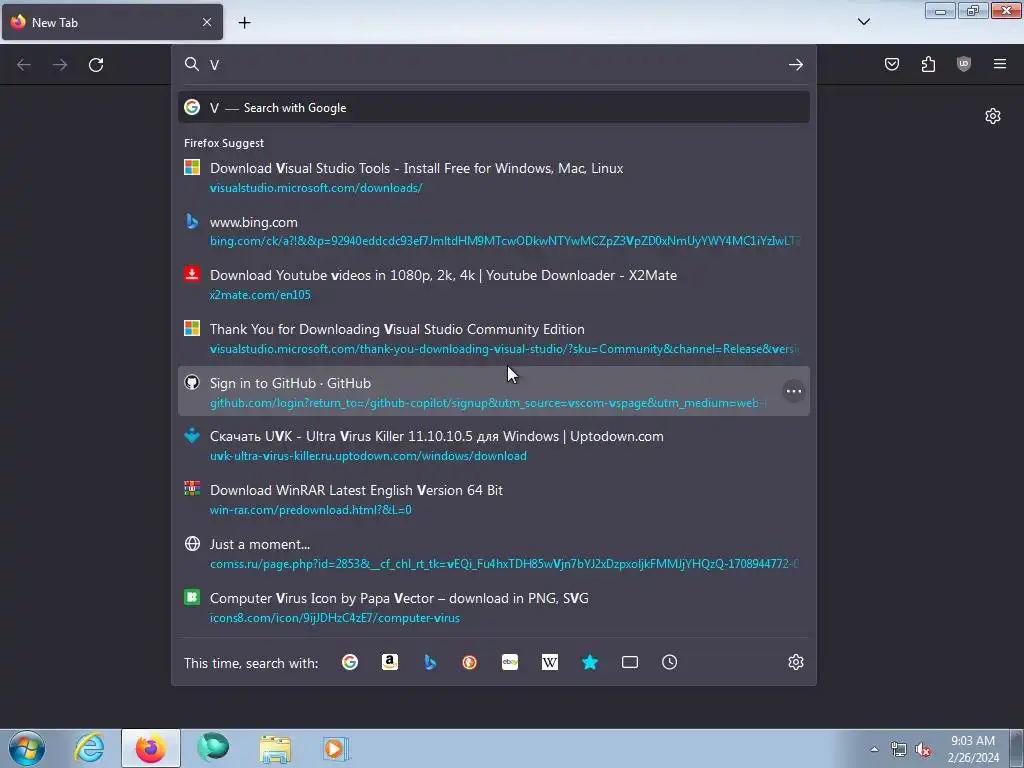
Task: Open the network tray icon
Action: point(899,749)
